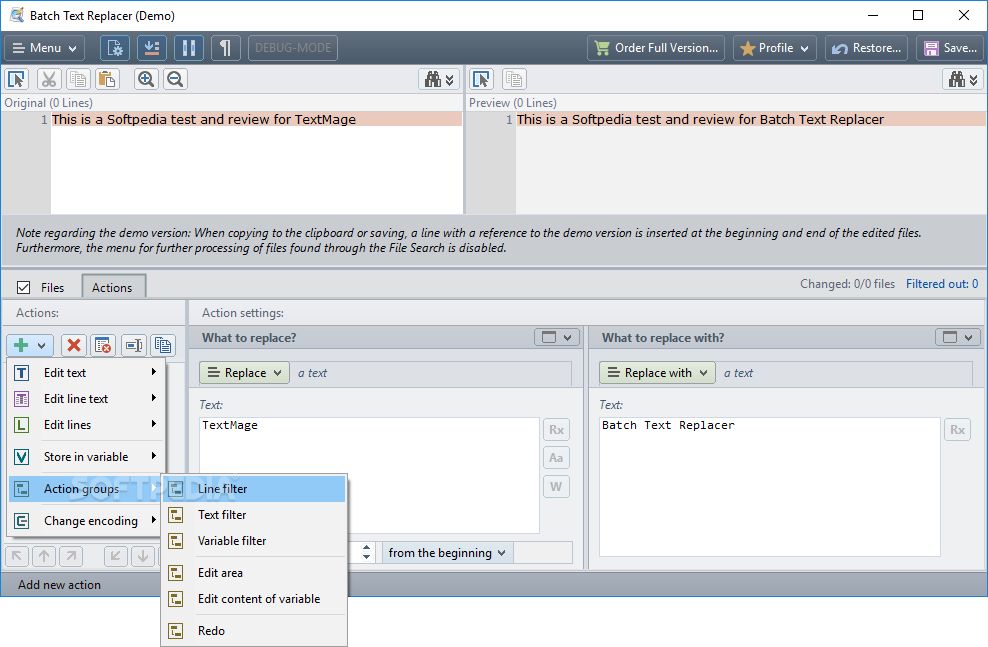Open the Edit text submenu
Screen dimensions: 988x647
(x=86, y=373)
